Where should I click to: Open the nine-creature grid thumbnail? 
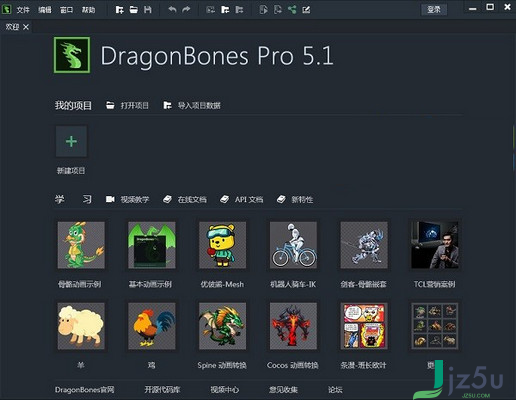click(435, 326)
